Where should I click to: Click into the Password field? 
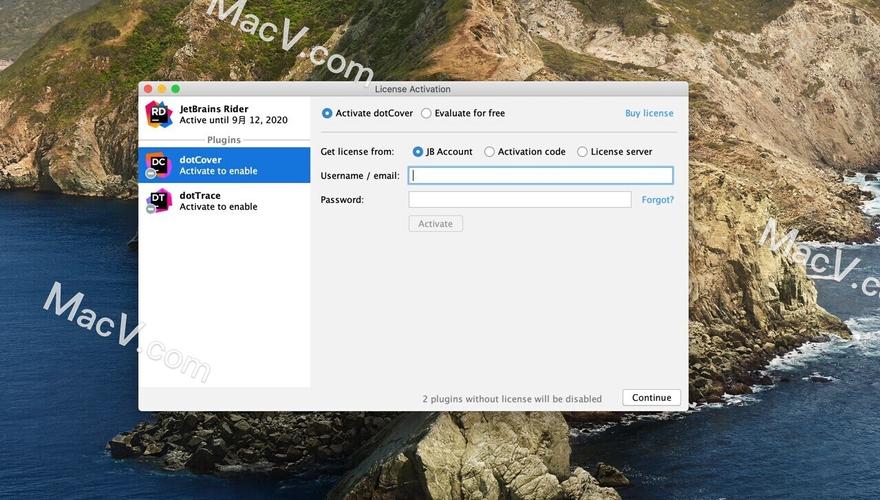coord(519,200)
